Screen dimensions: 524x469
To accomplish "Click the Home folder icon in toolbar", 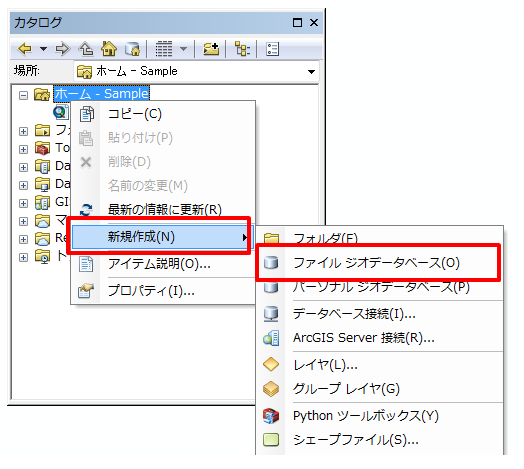I will click(x=109, y=49).
